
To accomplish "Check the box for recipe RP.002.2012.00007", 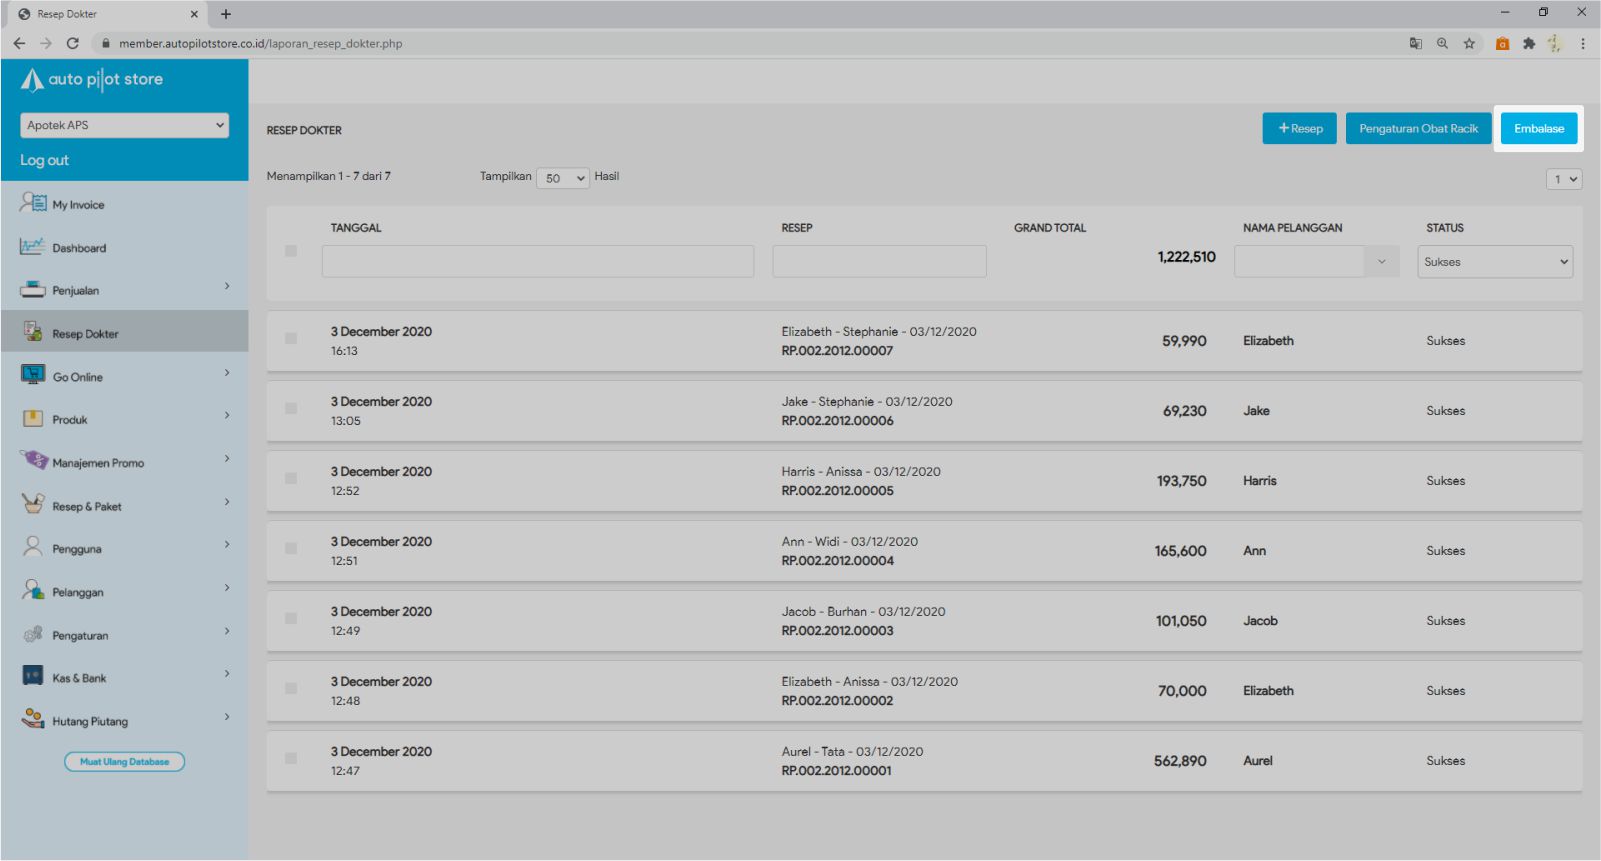I will [x=291, y=339].
